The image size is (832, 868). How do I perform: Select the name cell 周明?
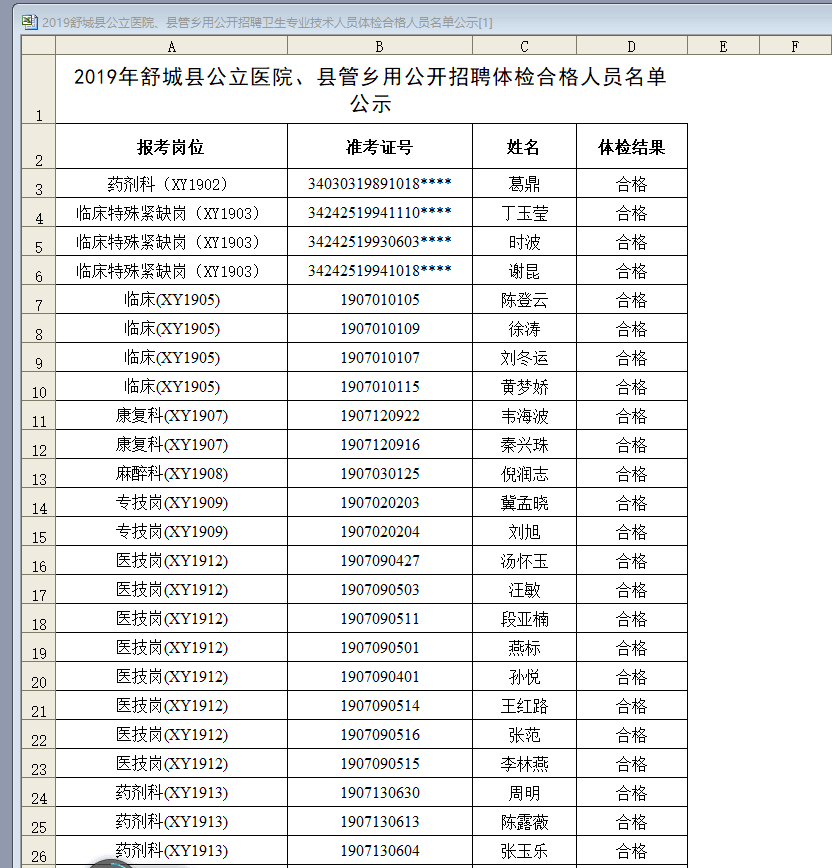pos(524,792)
